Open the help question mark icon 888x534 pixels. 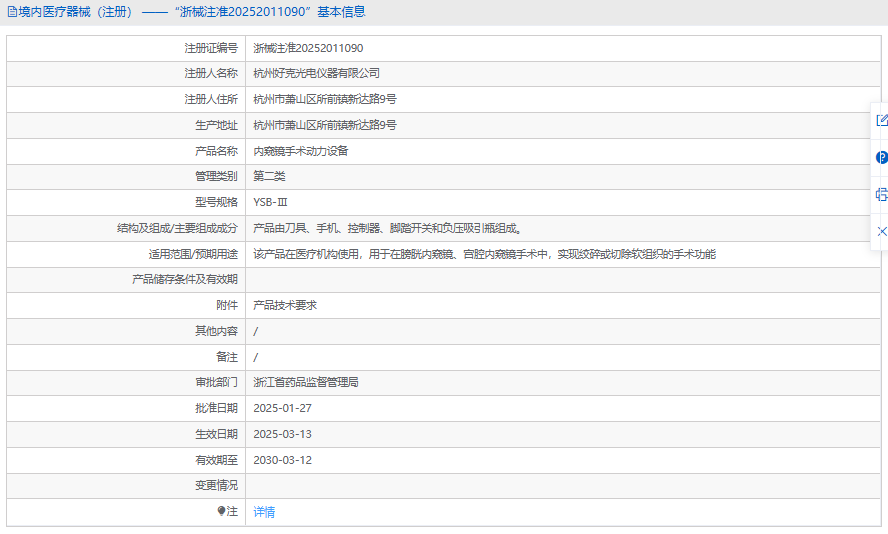[881, 157]
